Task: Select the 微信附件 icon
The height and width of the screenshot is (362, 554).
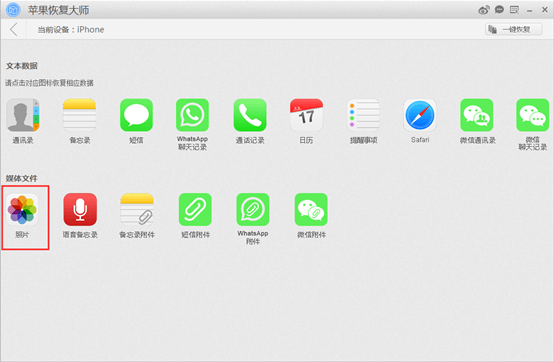Action: click(x=311, y=210)
